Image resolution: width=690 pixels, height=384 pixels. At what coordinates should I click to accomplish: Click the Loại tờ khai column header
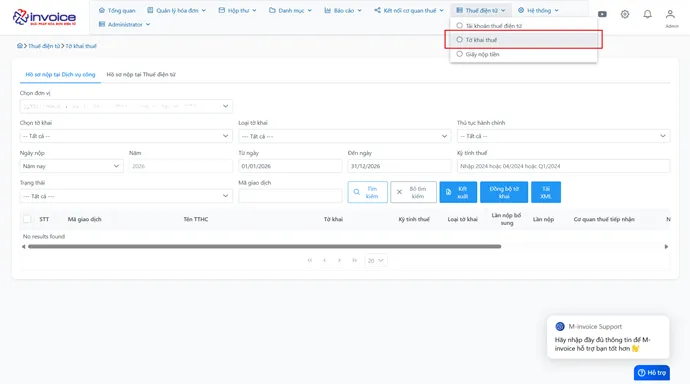(462, 219)
